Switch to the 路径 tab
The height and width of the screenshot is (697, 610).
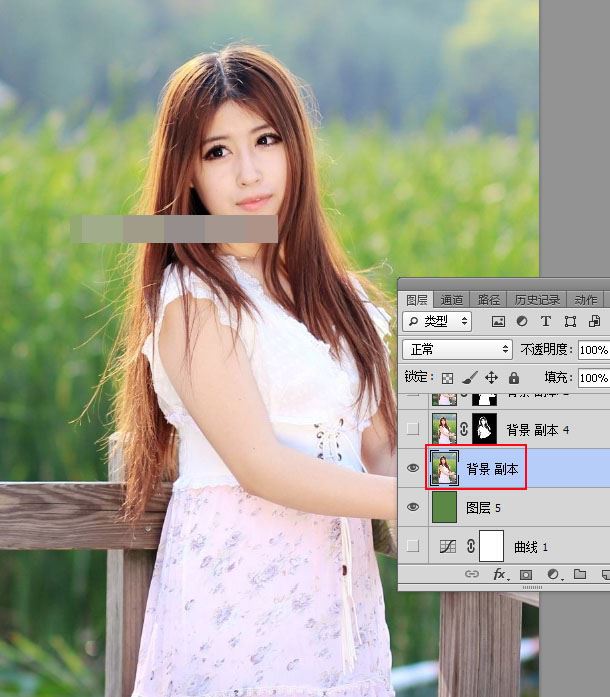pos(489,300)
